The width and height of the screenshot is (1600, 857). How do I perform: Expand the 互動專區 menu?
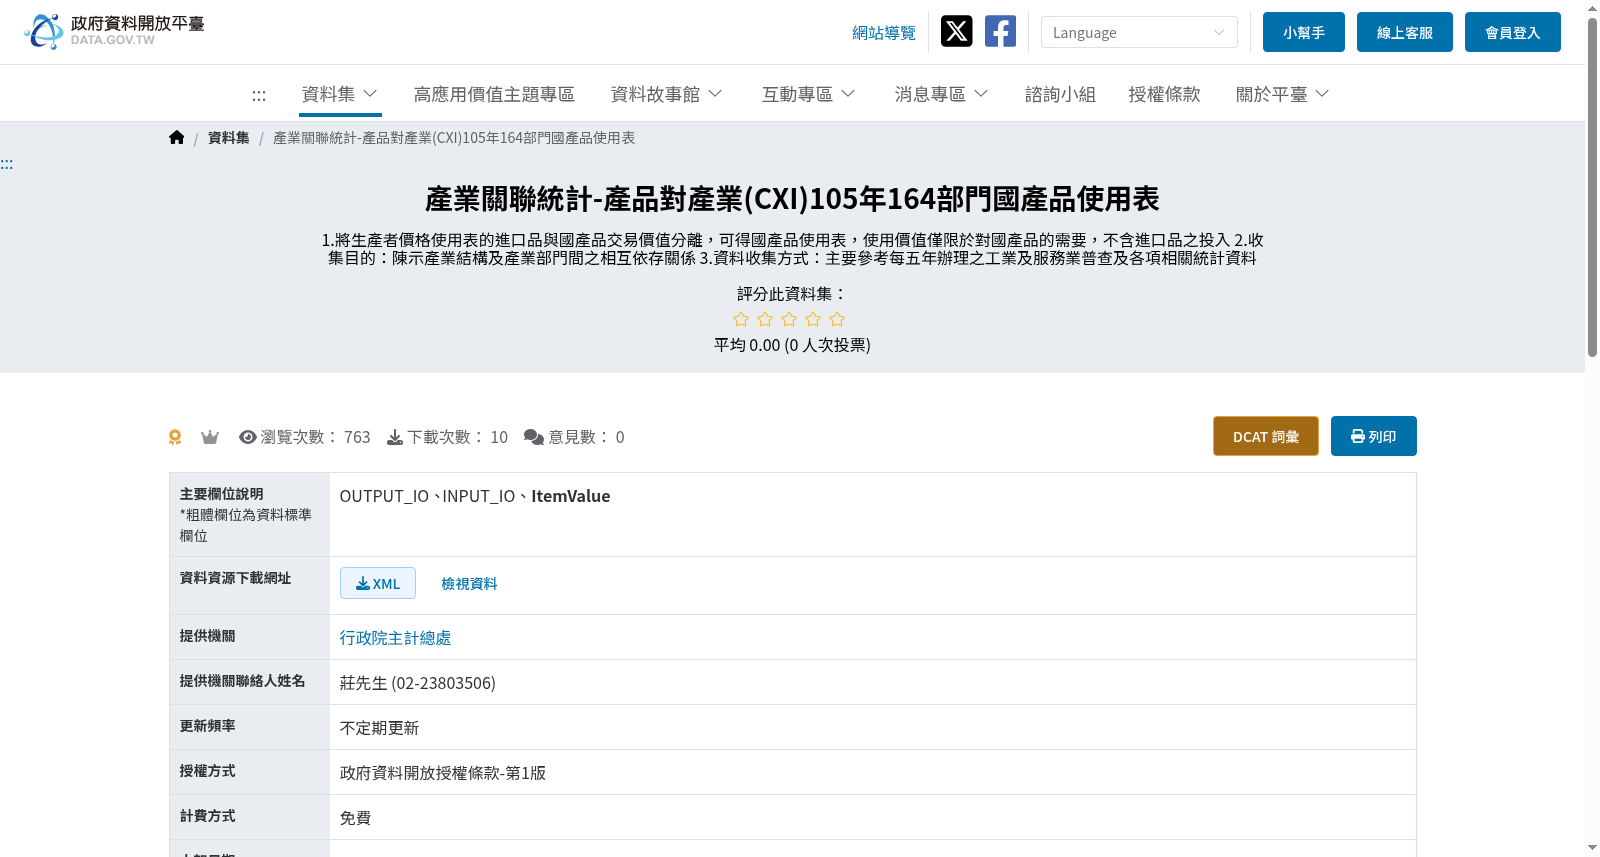pyautogui.click(x=808, y=94)
